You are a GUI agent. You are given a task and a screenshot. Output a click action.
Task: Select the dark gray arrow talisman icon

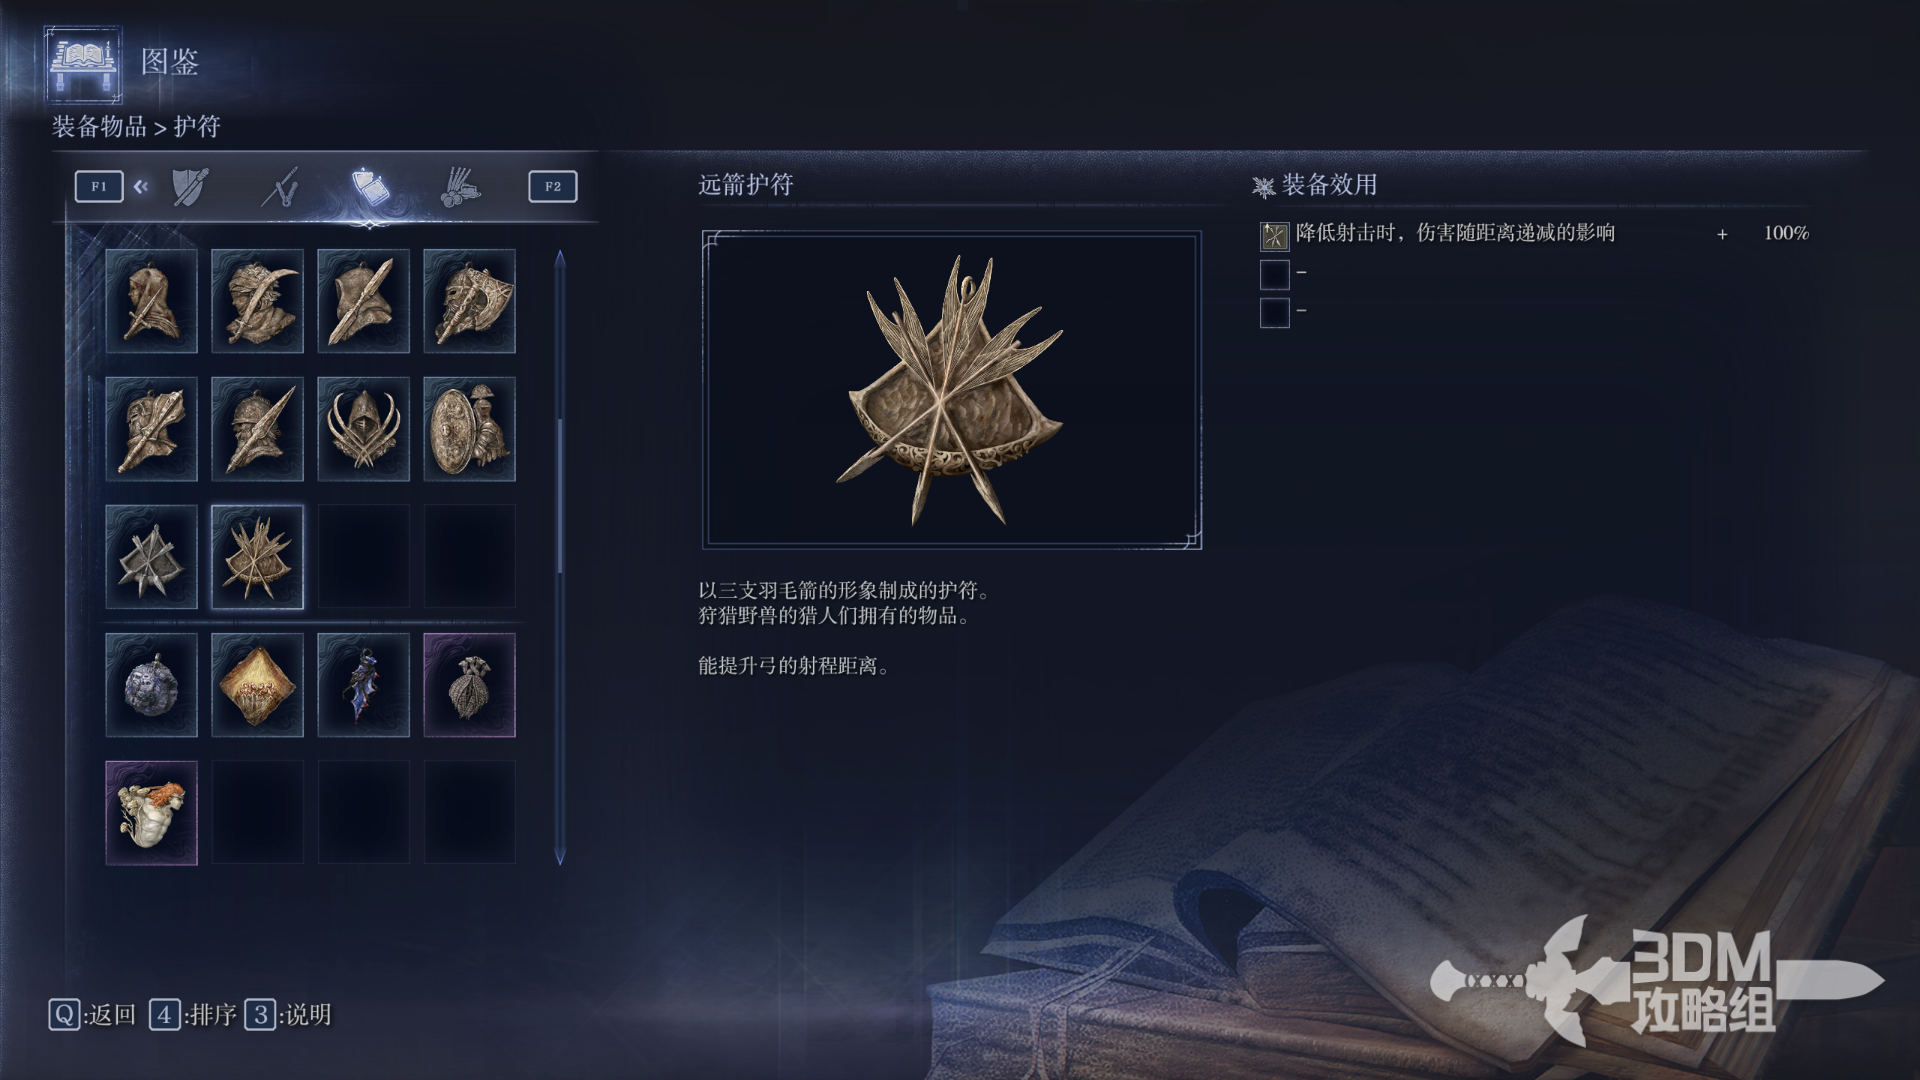[x=151, y=557]
